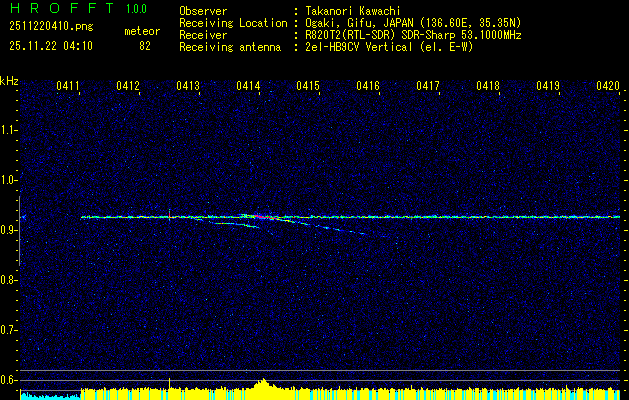Screen dimensions: 629x400
Task: Click the HROFFT title text
Action: [62, 8]
